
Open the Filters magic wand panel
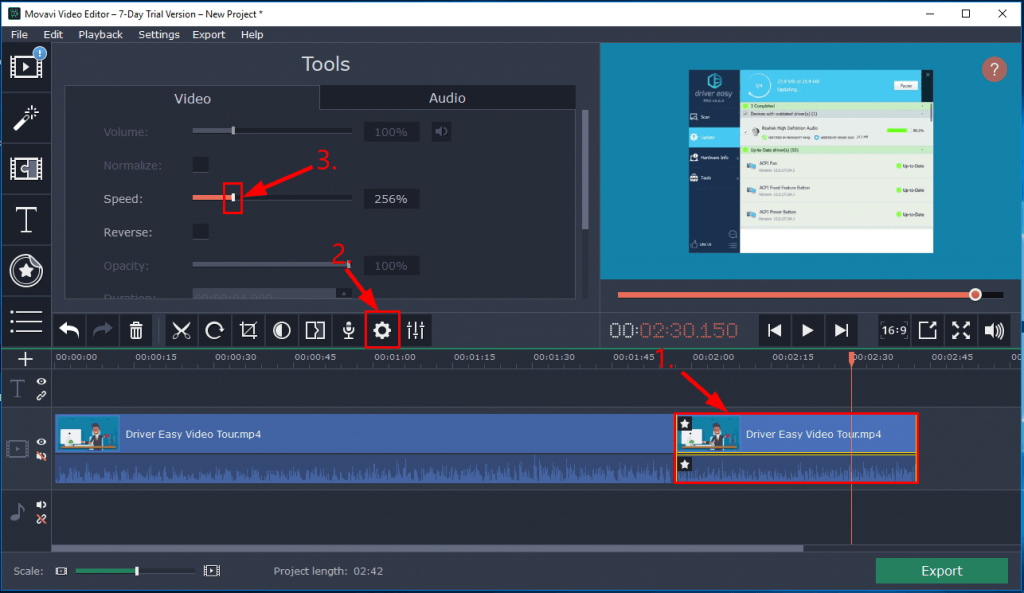26,118
